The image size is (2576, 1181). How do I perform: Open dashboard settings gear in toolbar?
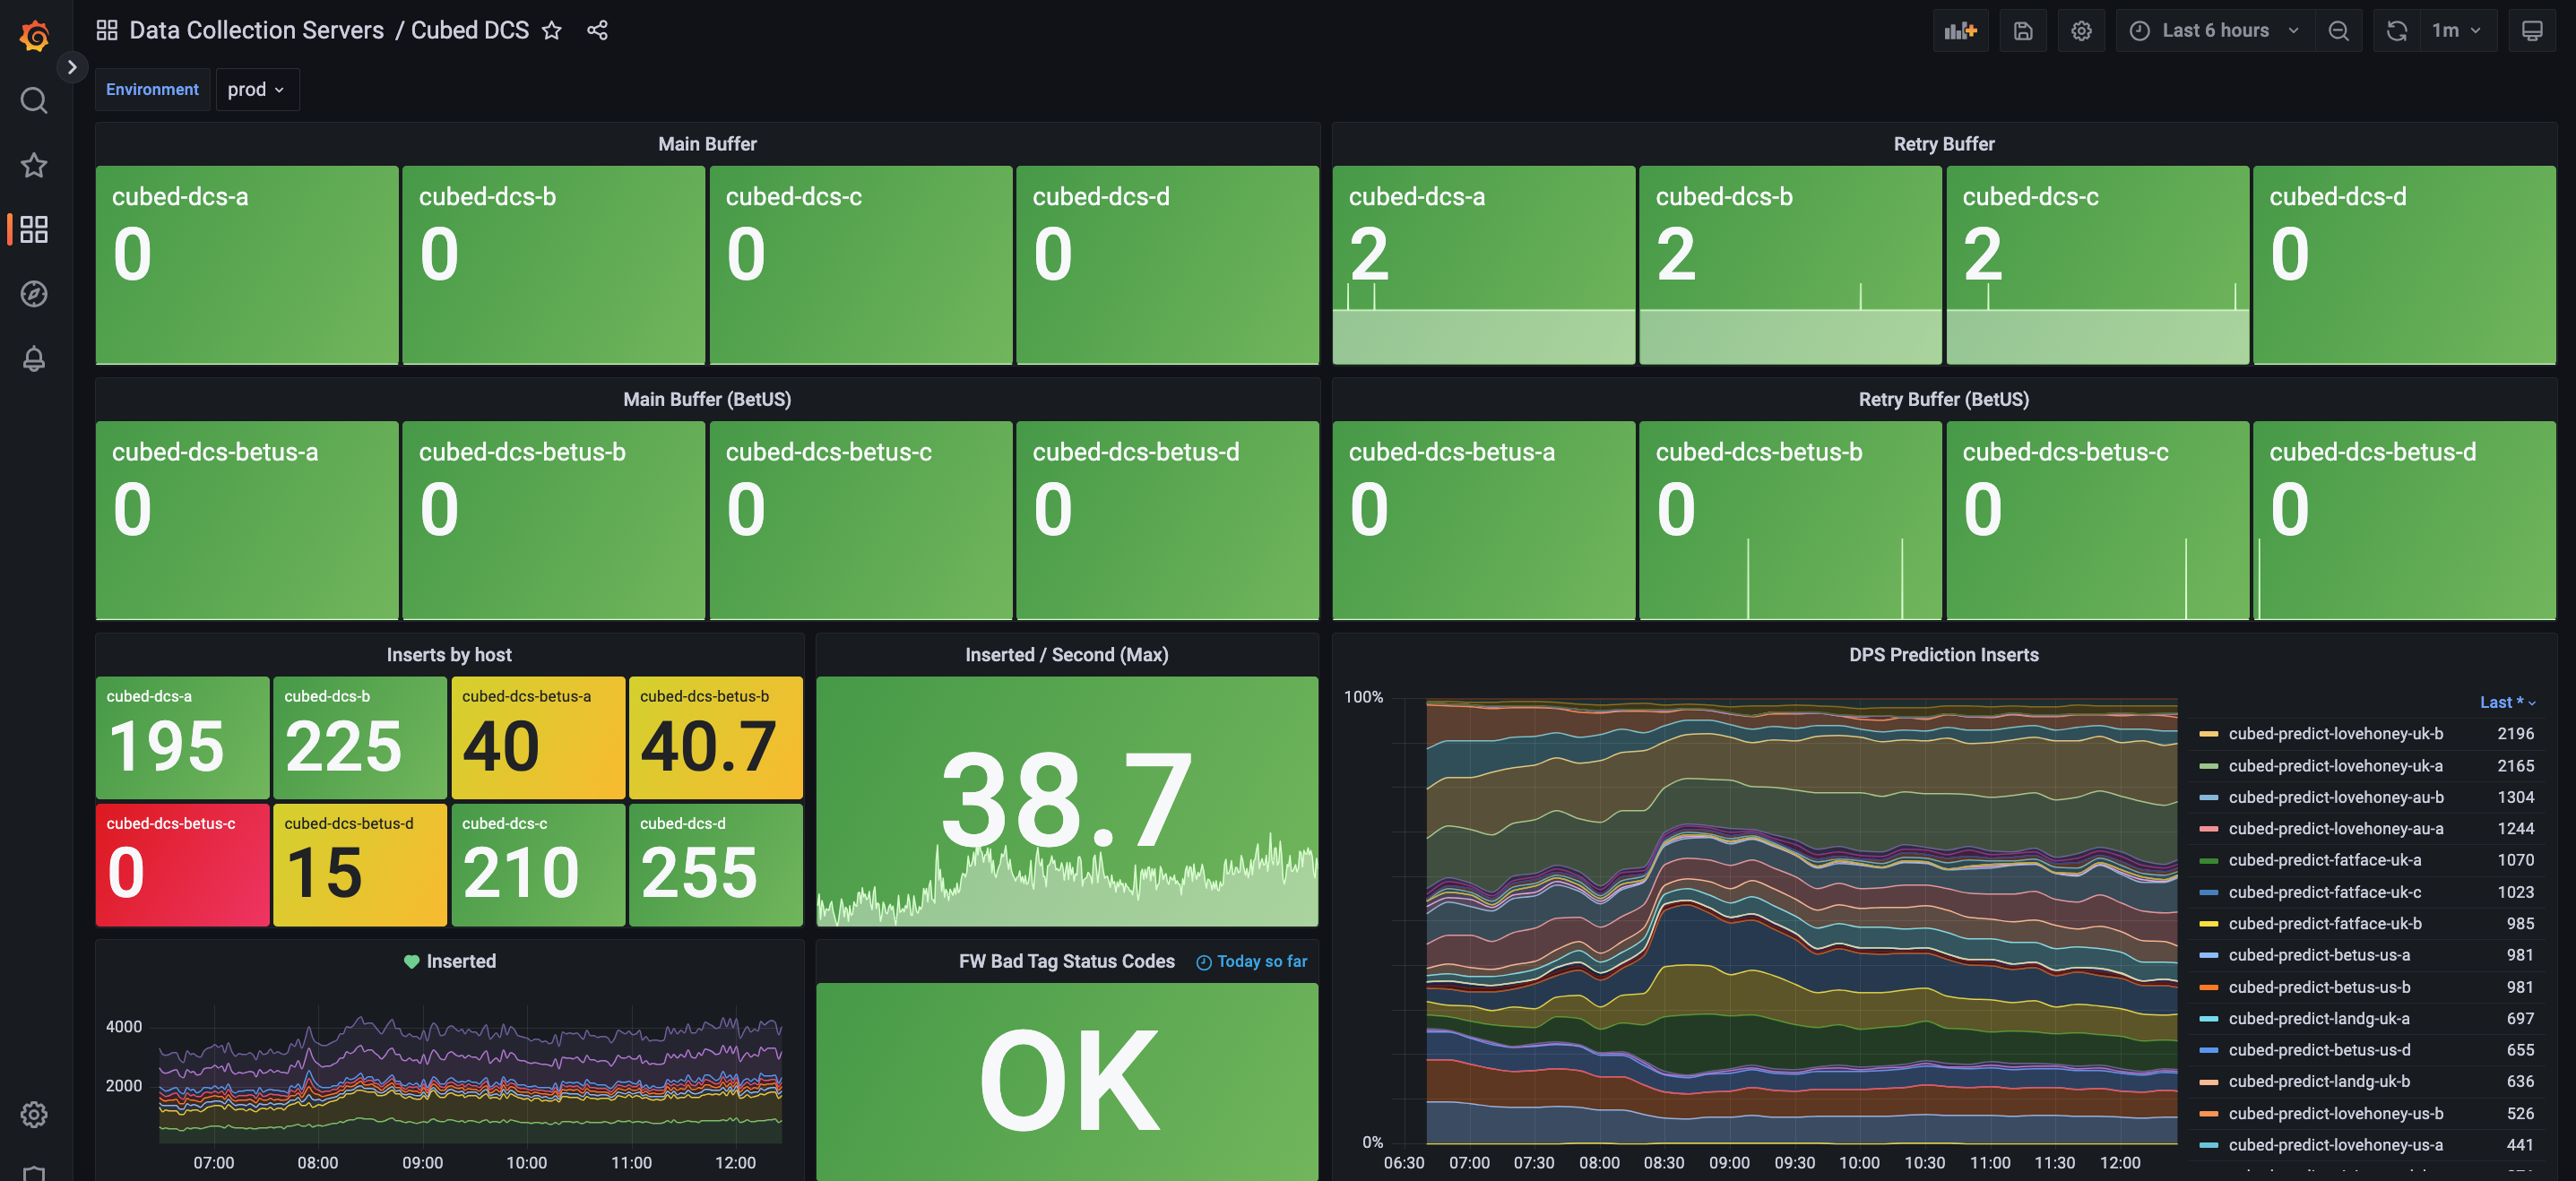[2081, 31]
